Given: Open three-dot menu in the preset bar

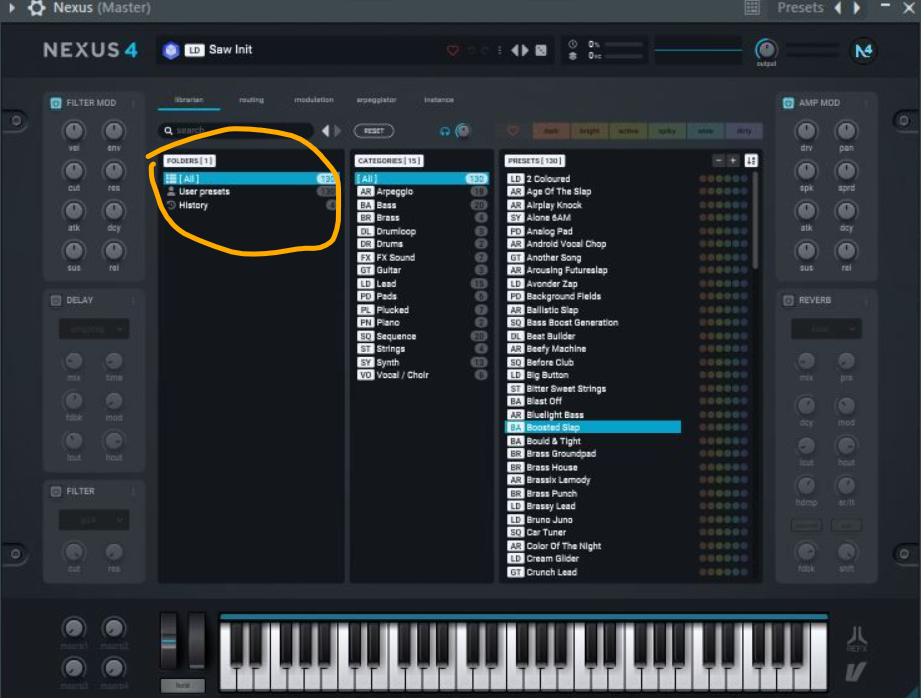Looking at the screenshot, I should pos(499,51).
